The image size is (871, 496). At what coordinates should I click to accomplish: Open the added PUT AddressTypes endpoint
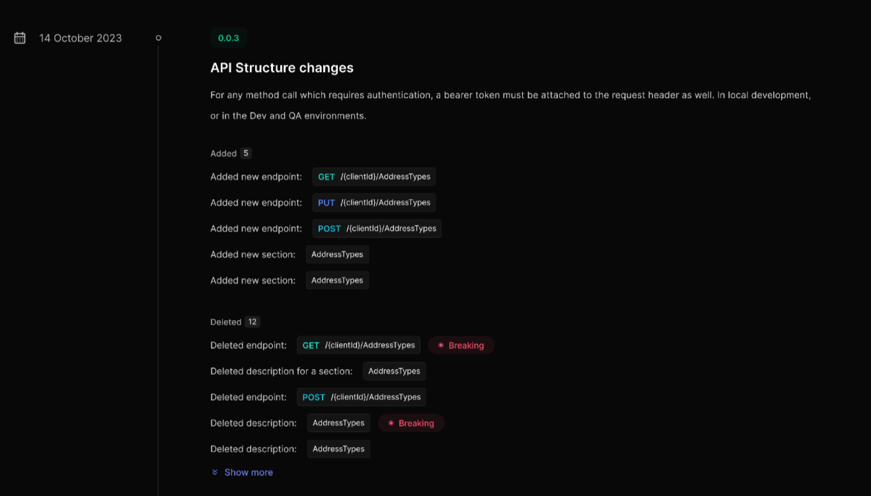(x=374, y=203)
